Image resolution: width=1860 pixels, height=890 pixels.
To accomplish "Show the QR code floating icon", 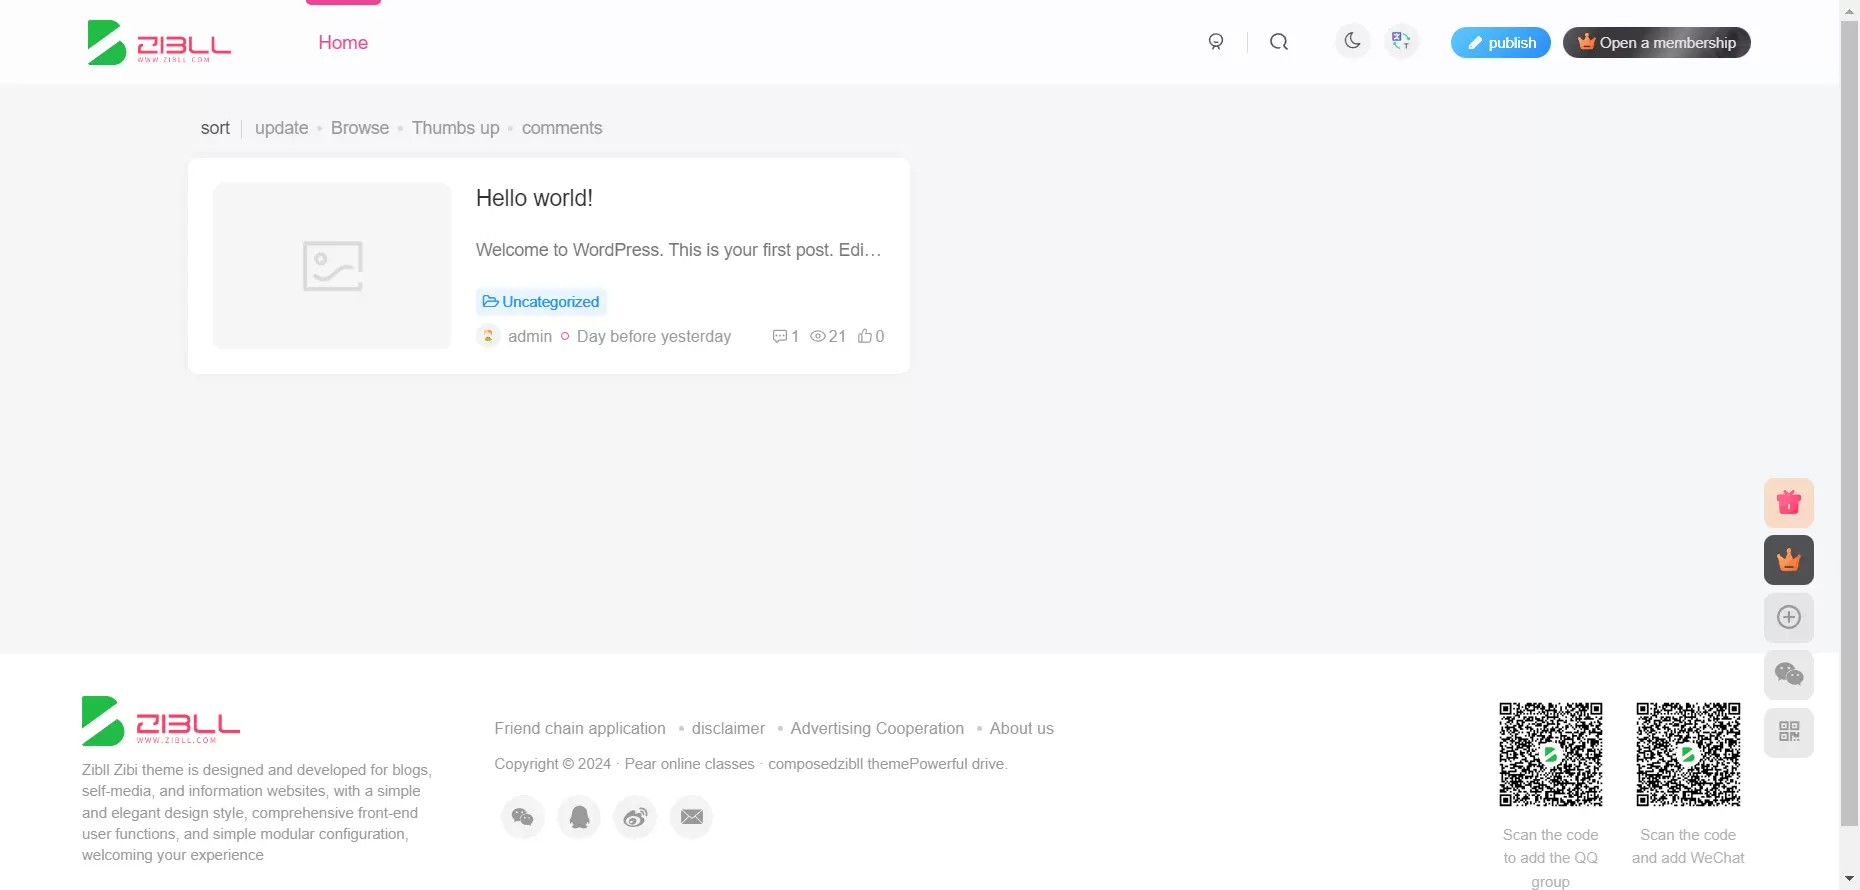I will [1789, 732].
